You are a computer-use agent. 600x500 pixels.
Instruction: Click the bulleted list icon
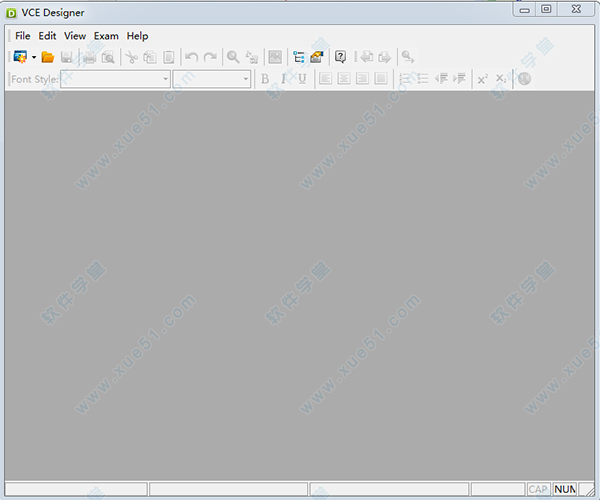(x=423, y=79)
